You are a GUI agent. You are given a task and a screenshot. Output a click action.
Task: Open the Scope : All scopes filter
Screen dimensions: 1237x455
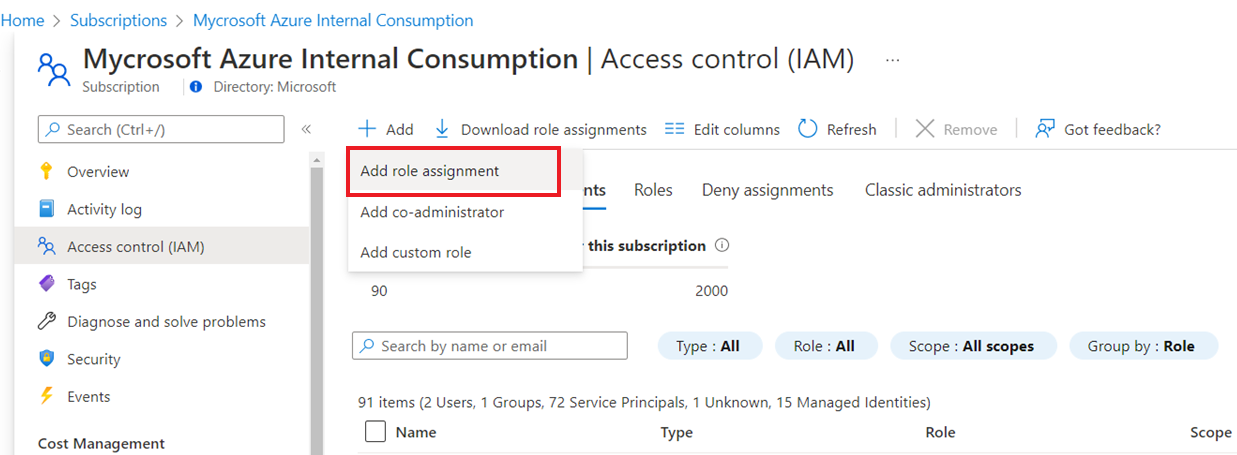[x=972, y=346]
